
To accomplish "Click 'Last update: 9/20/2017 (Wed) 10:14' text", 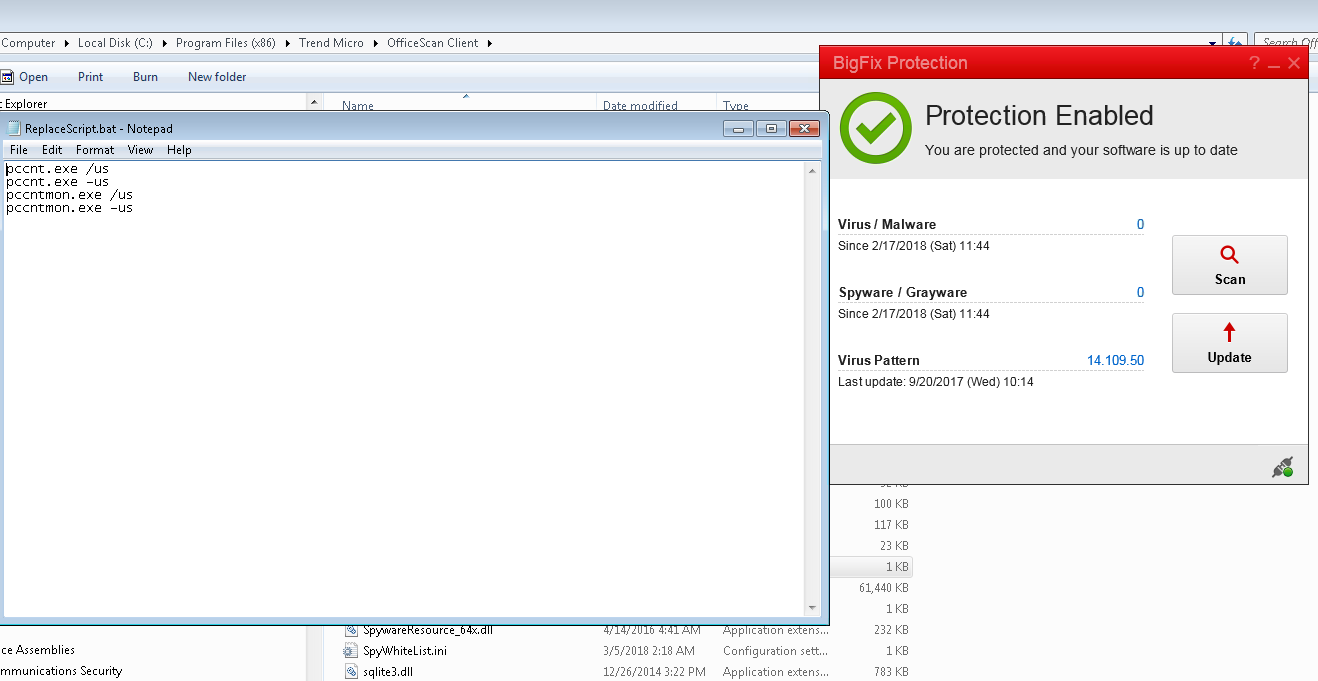I will pyautogui.click(x=936, y=382).
